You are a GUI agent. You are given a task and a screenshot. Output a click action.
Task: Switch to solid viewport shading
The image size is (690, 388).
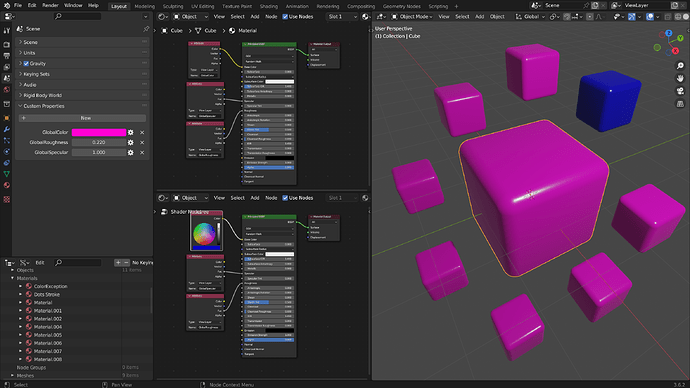pos(685,17)
